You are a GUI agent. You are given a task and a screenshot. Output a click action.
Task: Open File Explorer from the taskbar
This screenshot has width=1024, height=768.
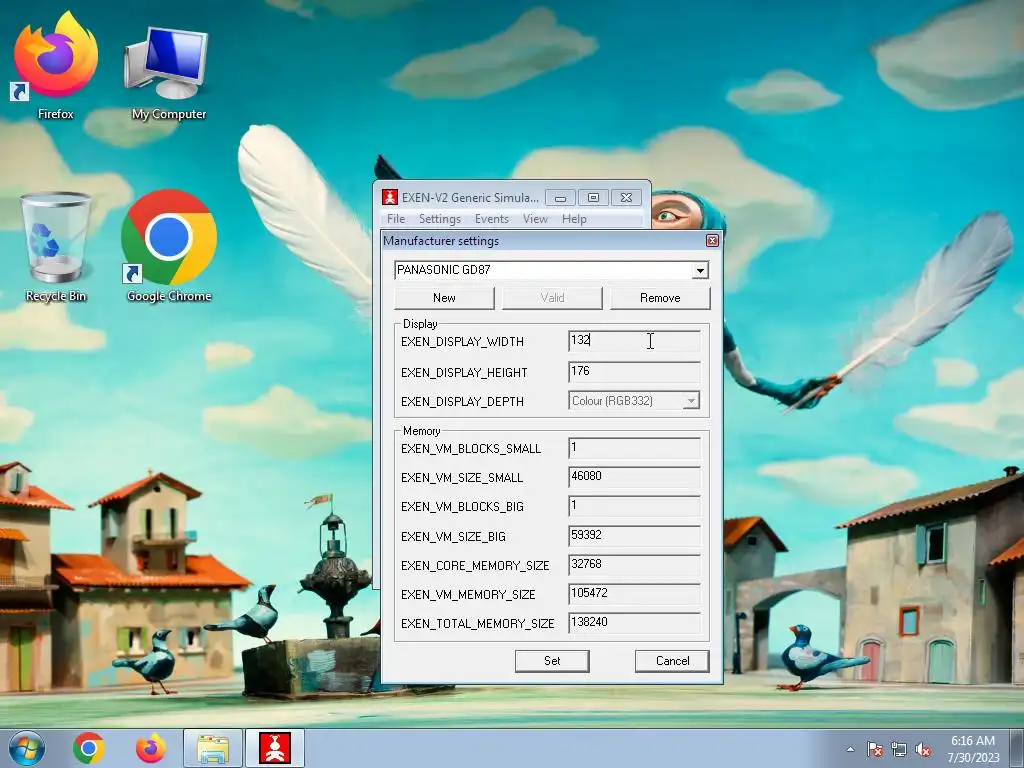pyautogui.click(x=213, y=748)
